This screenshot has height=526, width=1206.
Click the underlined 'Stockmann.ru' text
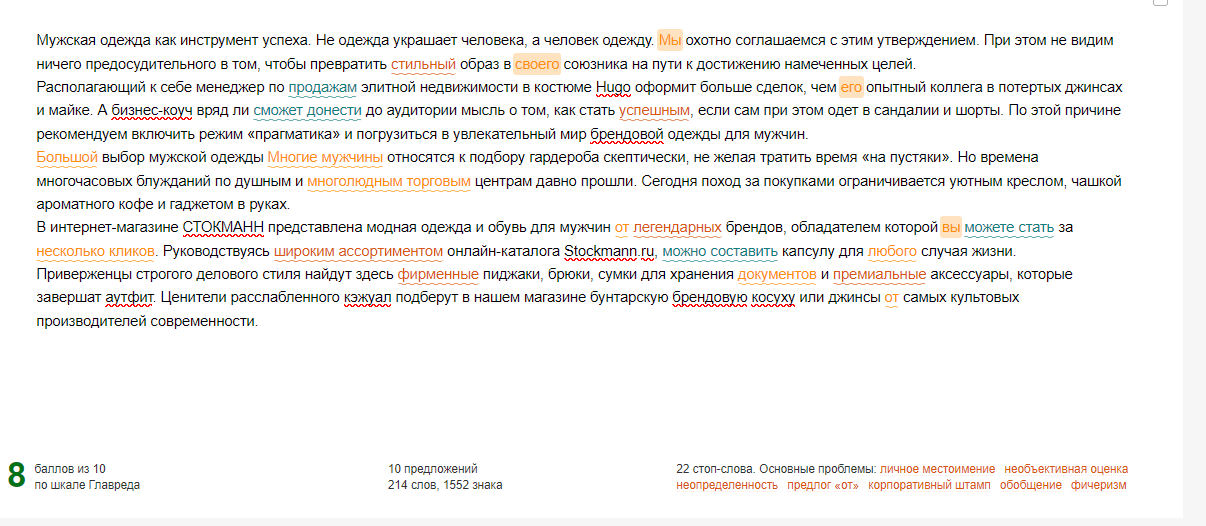(x=609, y=251)
